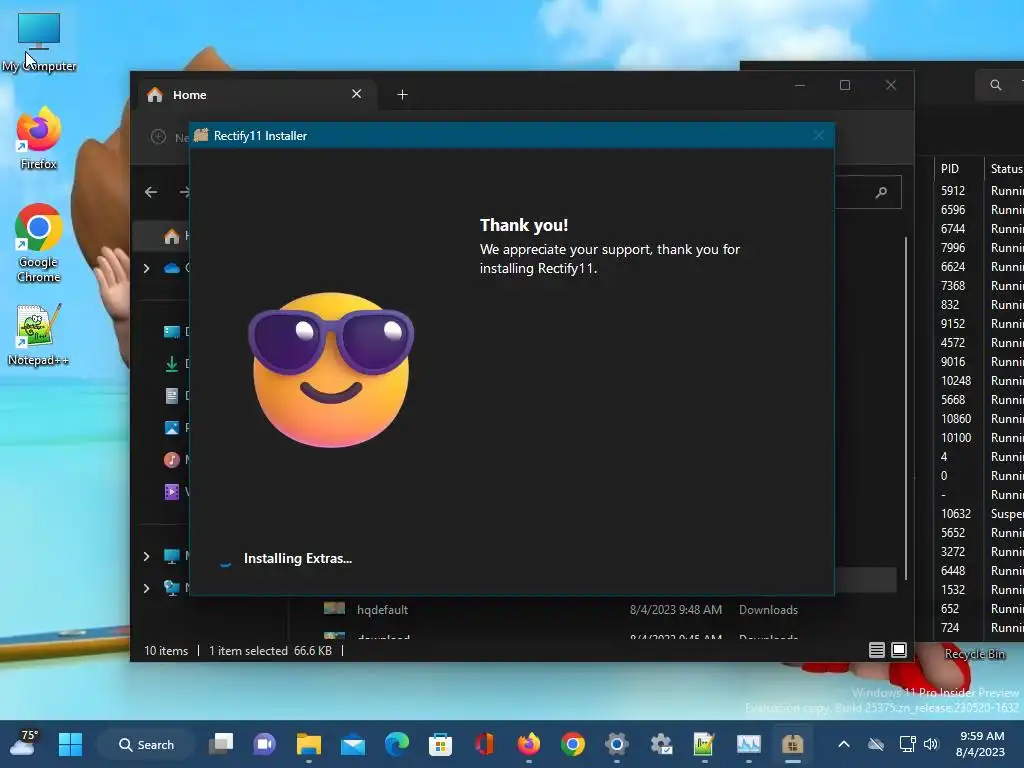Open Documents folder in Explorer sidebar
The height and width of the screenshot is (768, 1024).
(172, 396)
